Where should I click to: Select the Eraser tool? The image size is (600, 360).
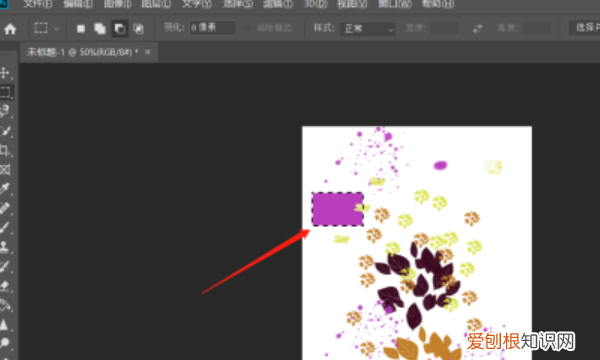click(x=5, y=285)
